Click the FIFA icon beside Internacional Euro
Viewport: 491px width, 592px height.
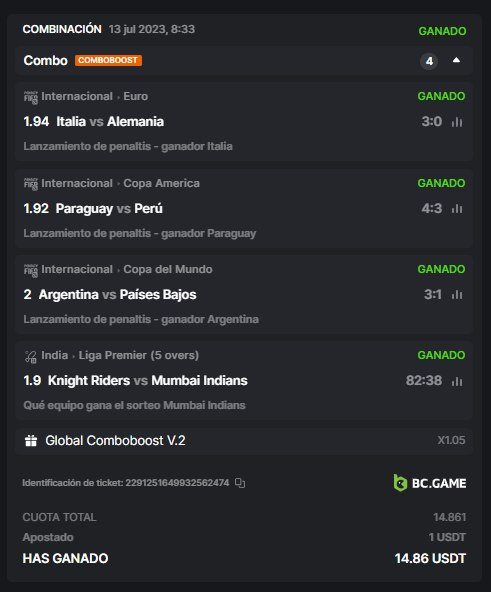pyautogui.click(x=31, y=97)
